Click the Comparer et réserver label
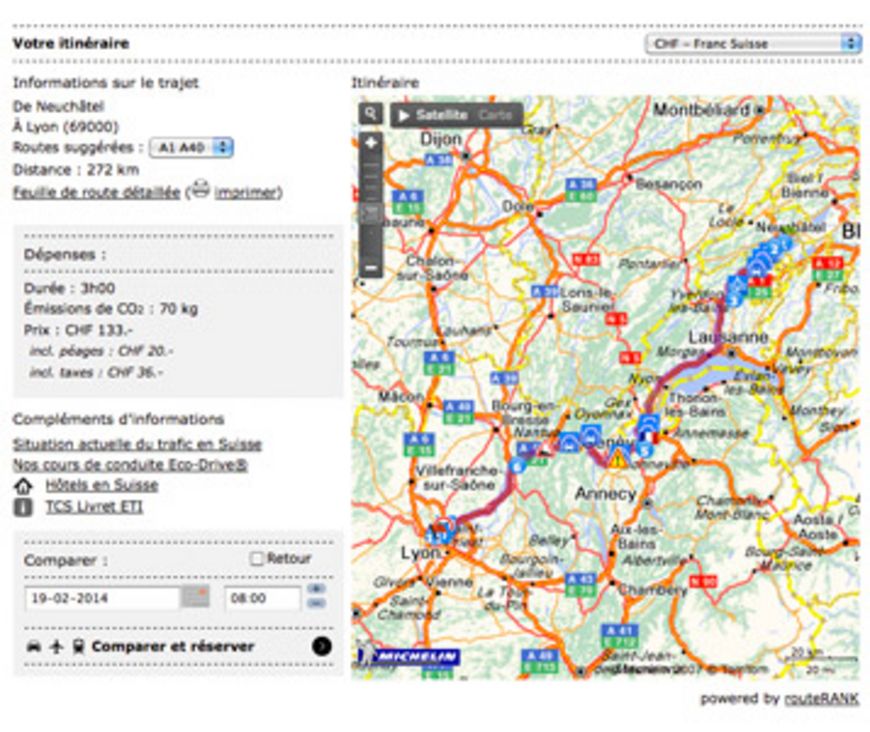 (x=173, y=647)
